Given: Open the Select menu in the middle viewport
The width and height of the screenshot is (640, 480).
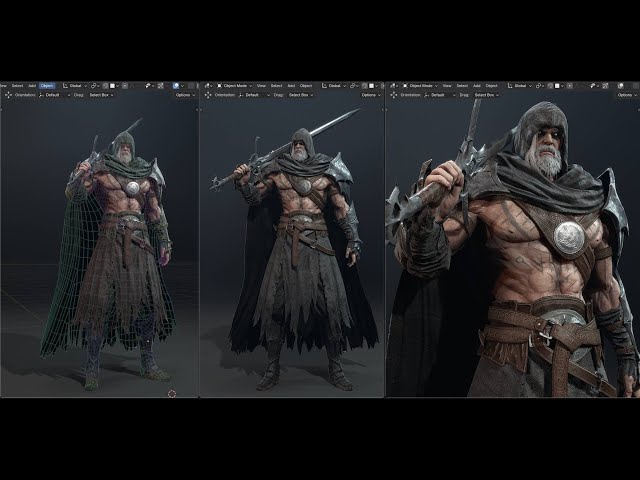Looking at the screenshot, I should 276,86.
